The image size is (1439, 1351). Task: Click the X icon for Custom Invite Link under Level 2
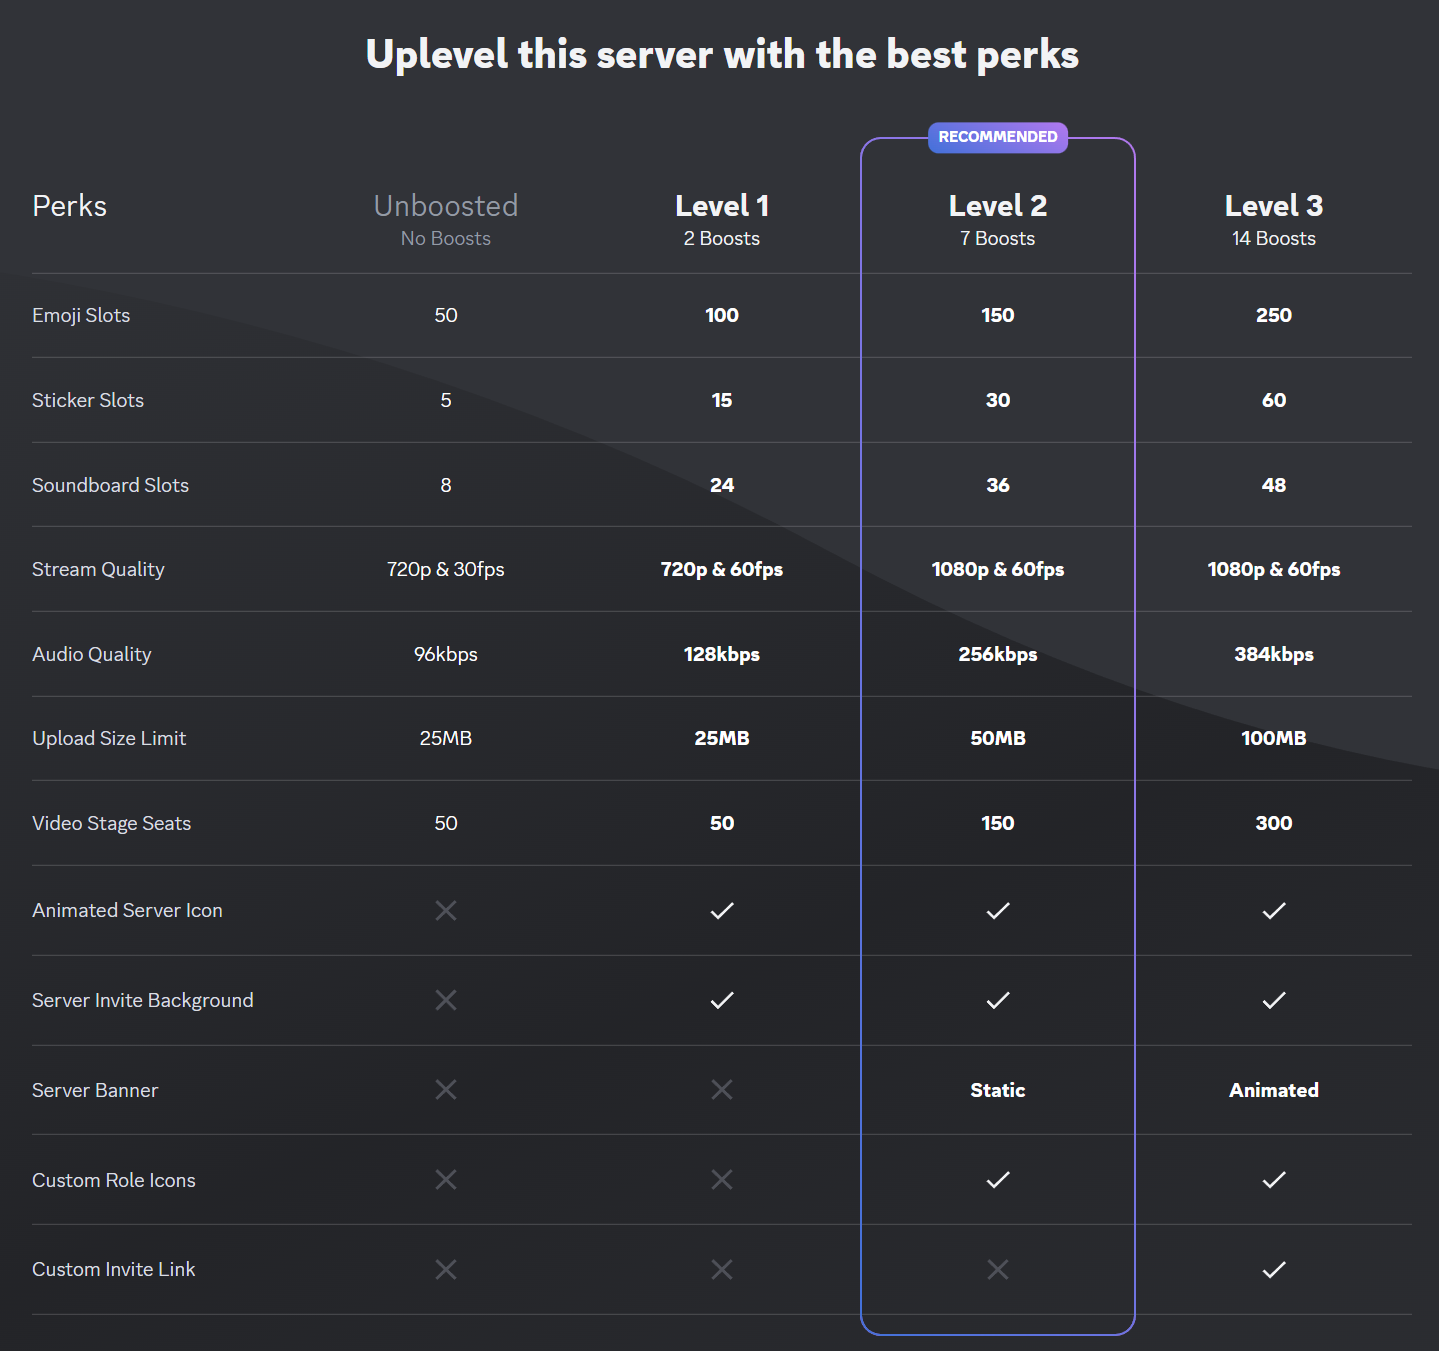(997, 1269)
